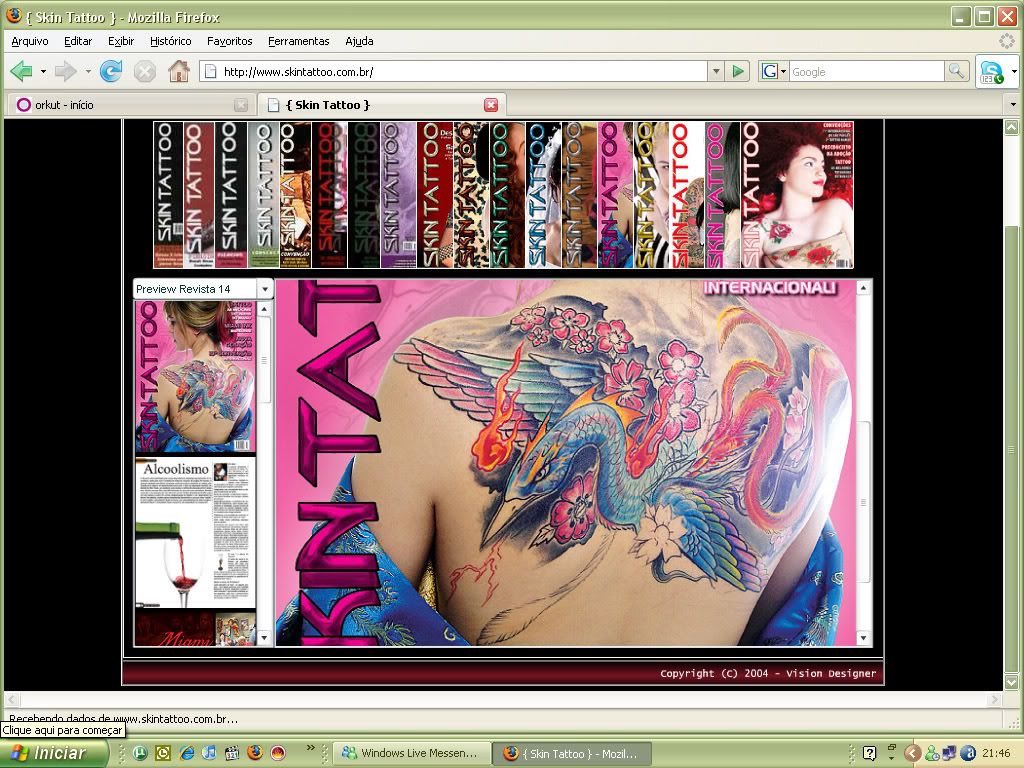This screenshot has width=1024, height=768.
Task: Select the { Skin Tattoo } tab
Action: tap(382, 104)
